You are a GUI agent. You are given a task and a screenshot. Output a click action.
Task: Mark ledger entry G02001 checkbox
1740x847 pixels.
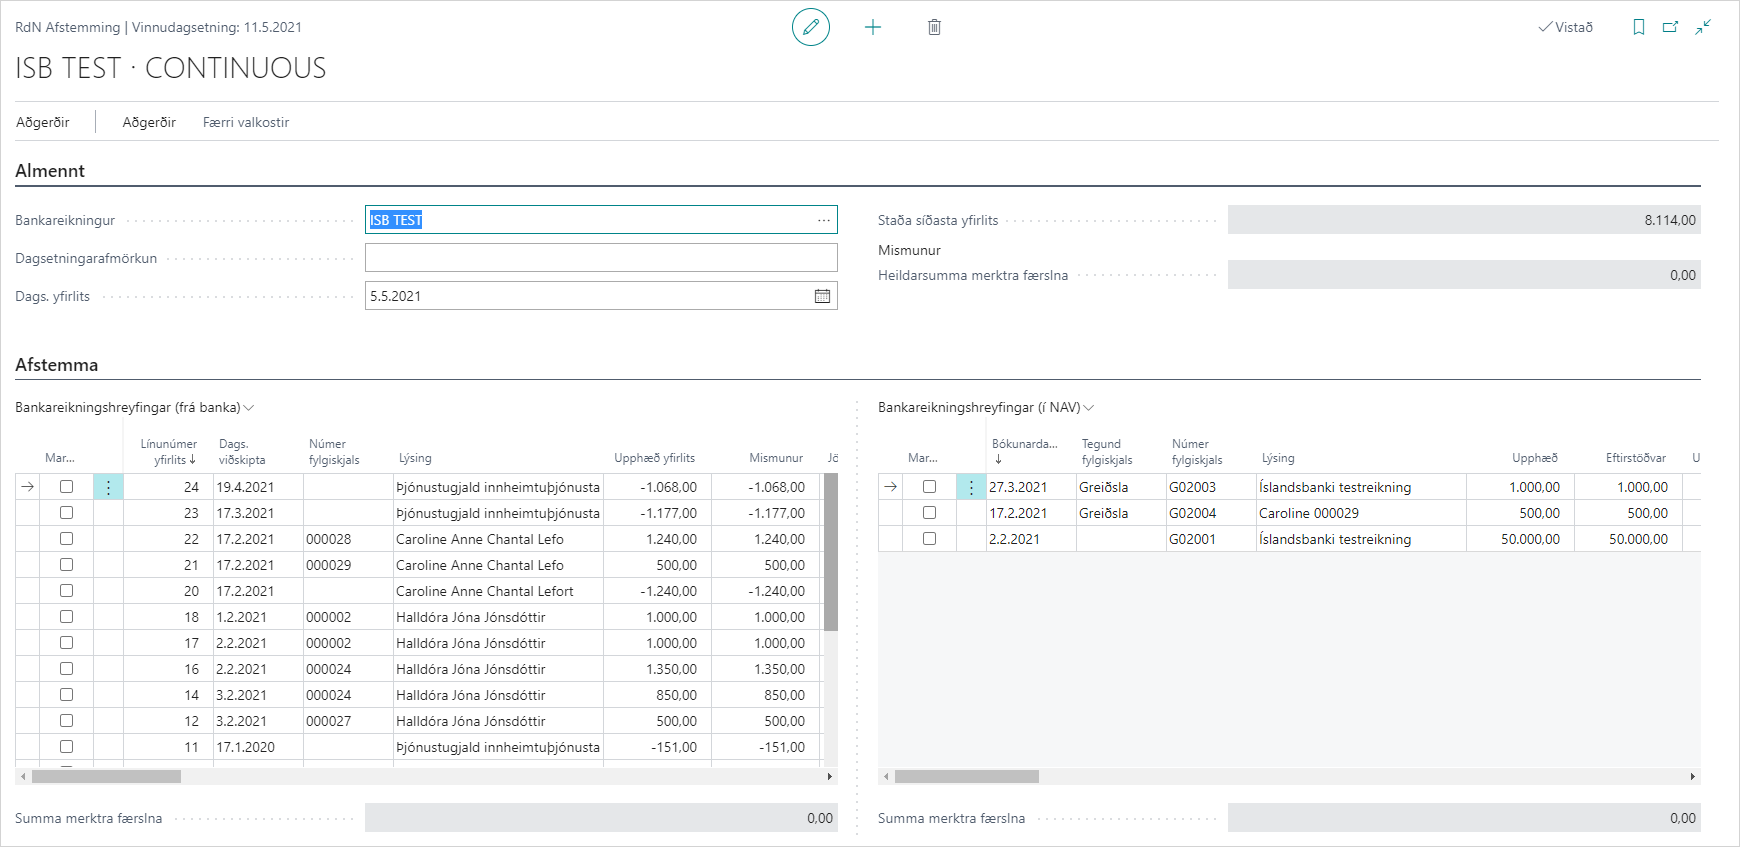point(929,539)
